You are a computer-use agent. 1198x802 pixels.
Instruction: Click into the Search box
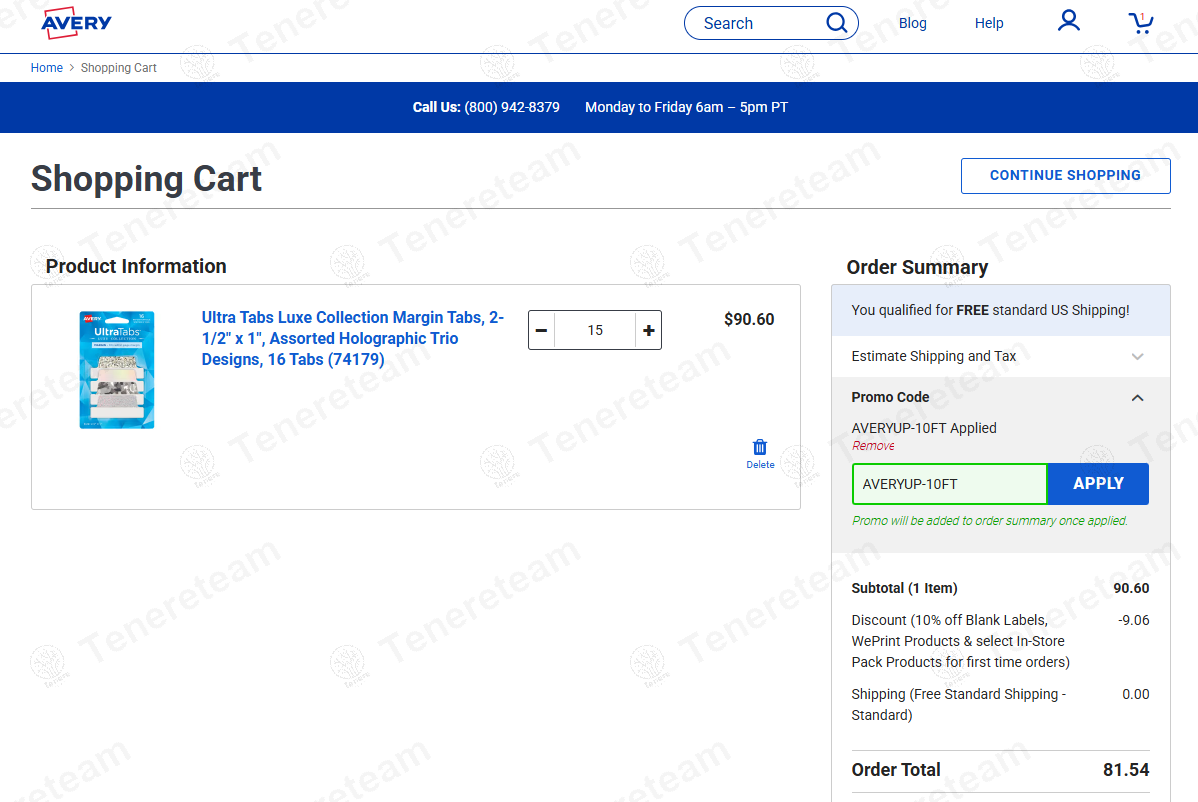755,23
